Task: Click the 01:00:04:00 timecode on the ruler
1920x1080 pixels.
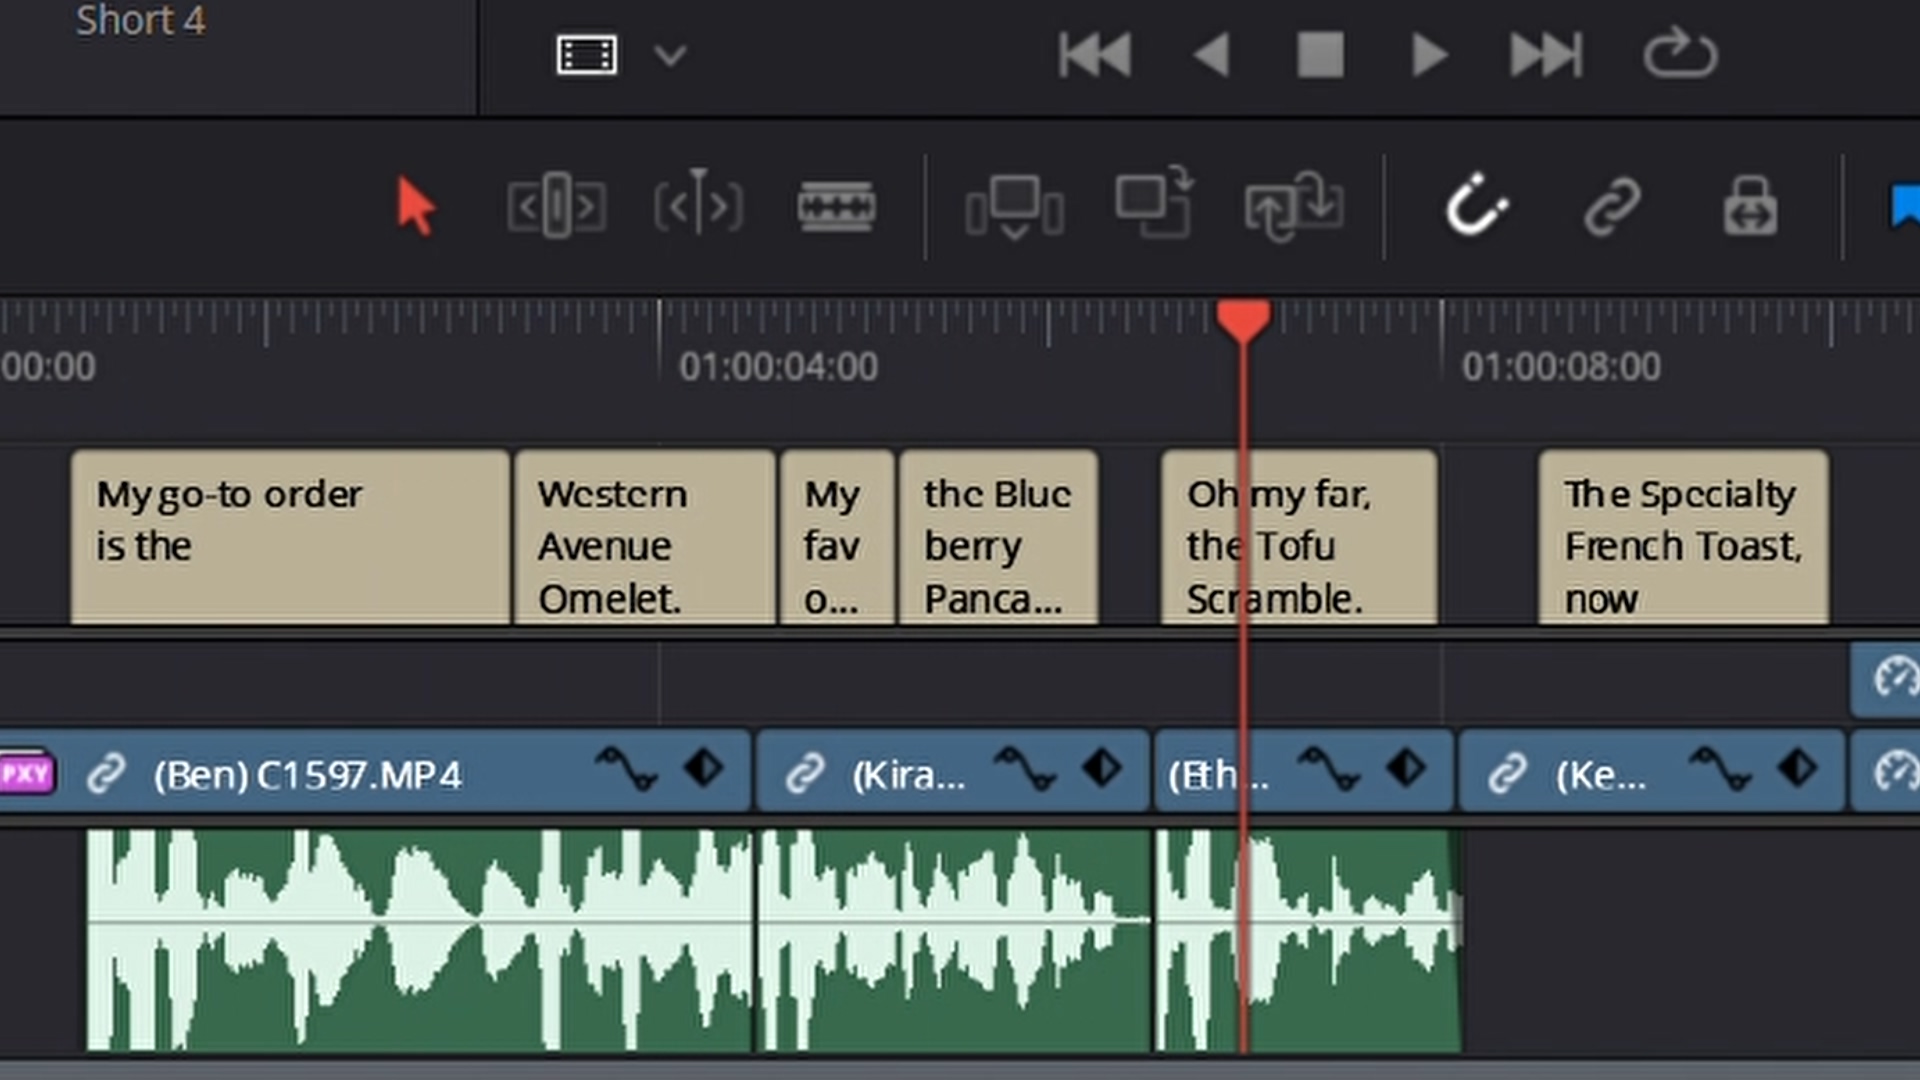Action: pyautogui.click(x=778, y=367)
